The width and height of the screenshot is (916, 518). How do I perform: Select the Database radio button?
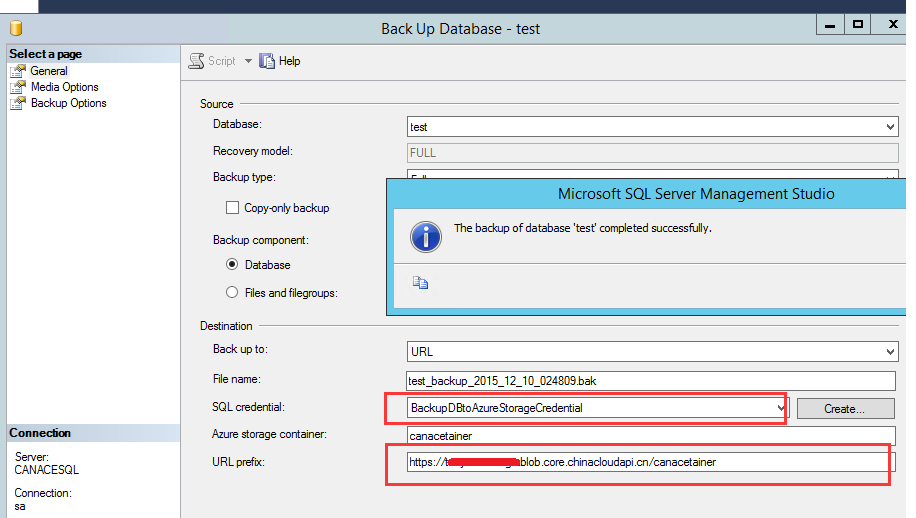tap(233, 265)
